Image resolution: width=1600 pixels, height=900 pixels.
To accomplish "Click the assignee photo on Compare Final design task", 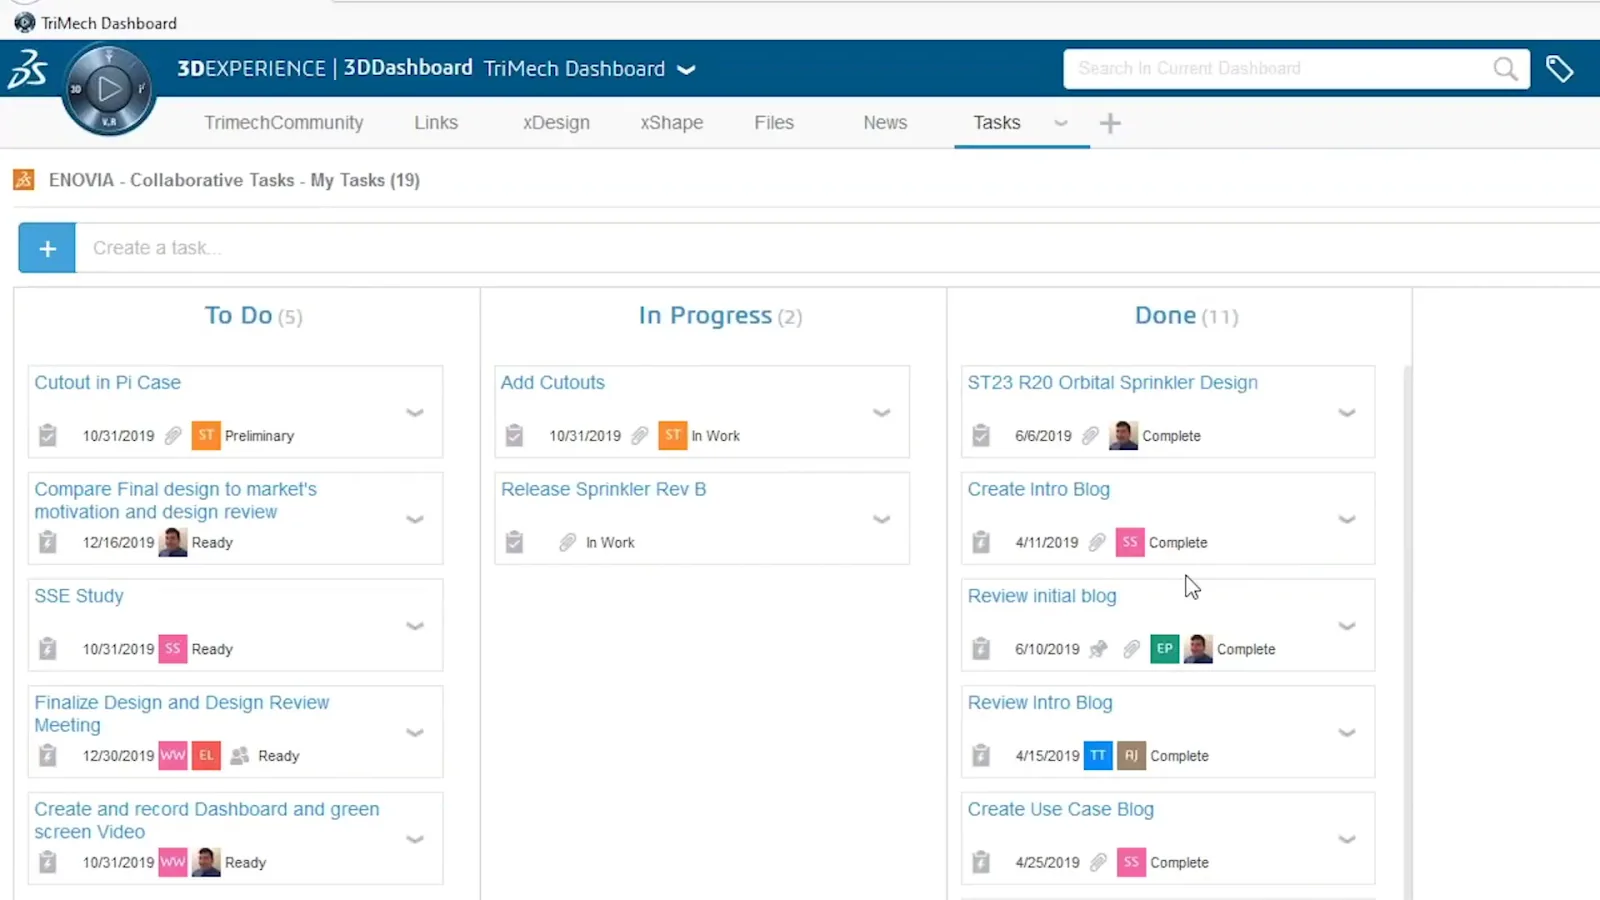I will pos(173,542).
